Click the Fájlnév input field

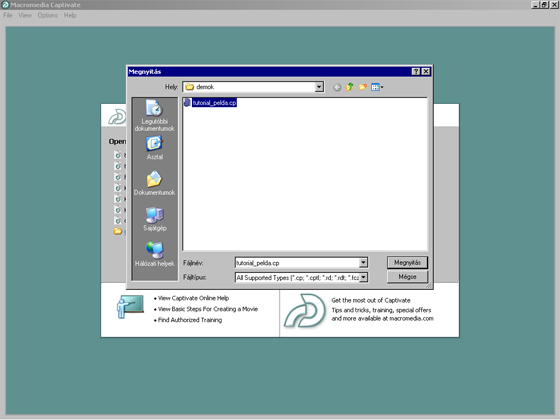(297, 263)
